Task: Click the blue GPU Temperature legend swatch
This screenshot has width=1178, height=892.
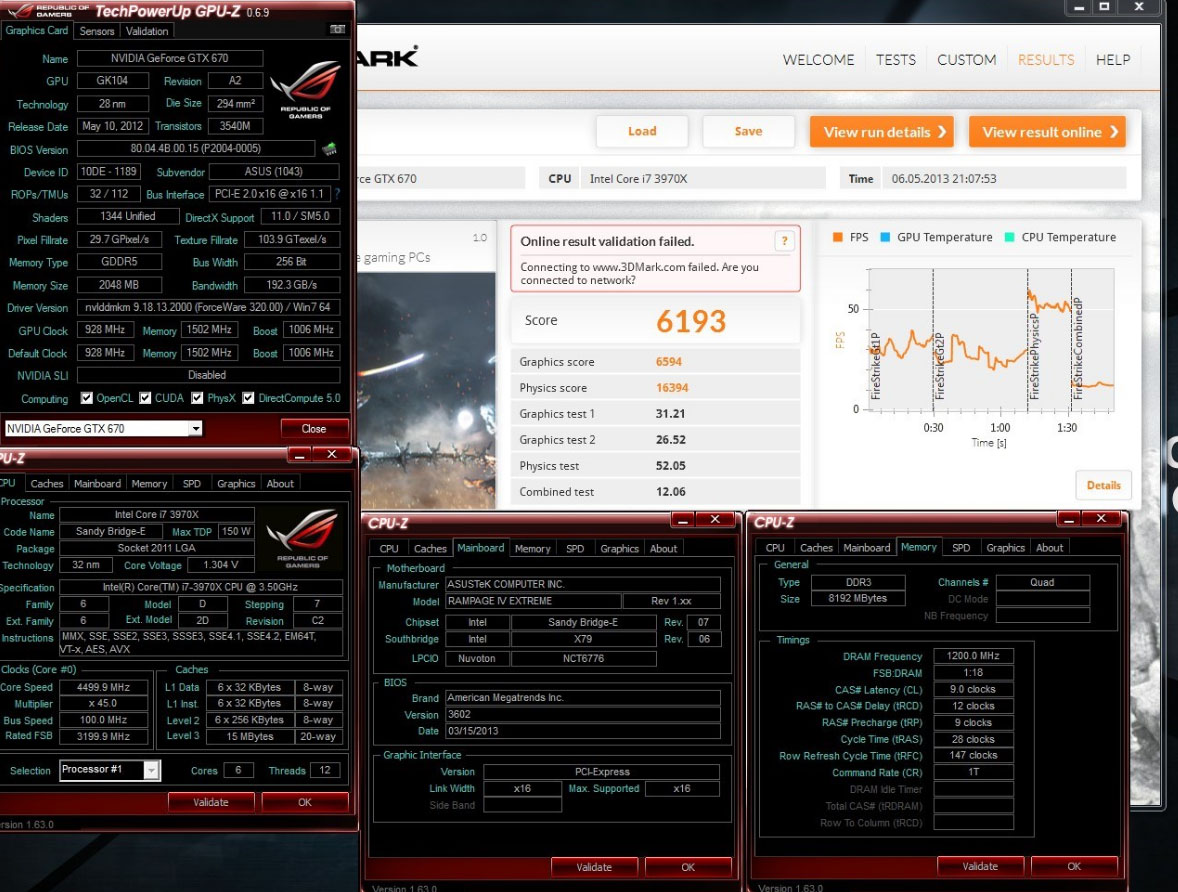Action: 885,237
